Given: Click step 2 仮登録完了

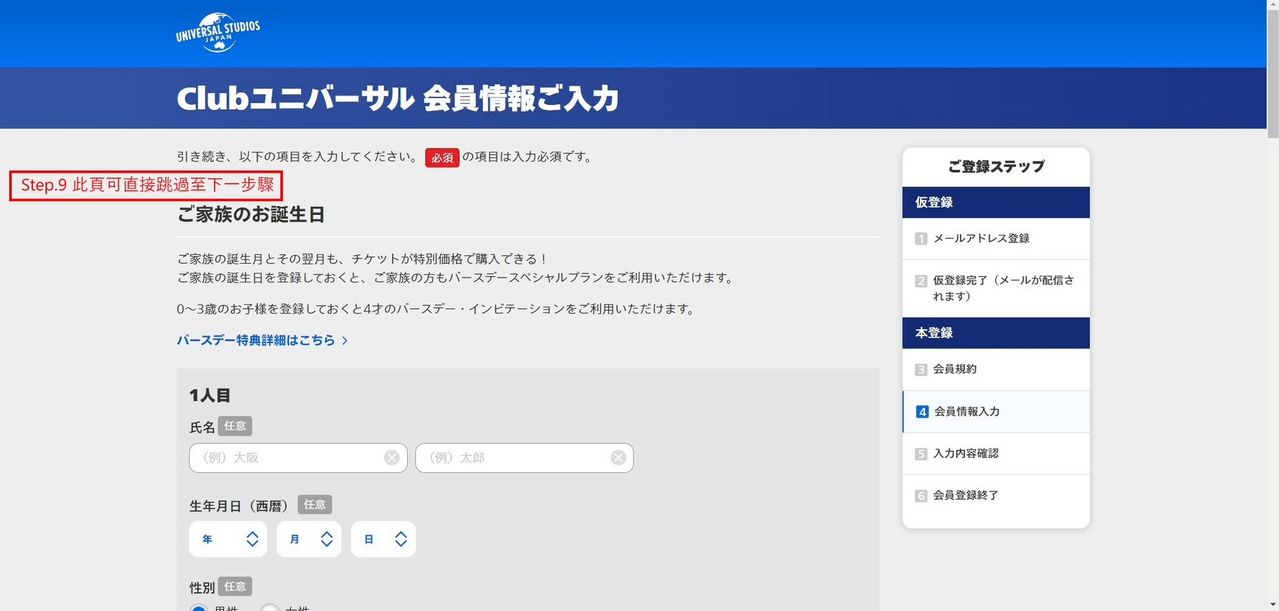Looking at the screenshot, I should tap(995, 289).
